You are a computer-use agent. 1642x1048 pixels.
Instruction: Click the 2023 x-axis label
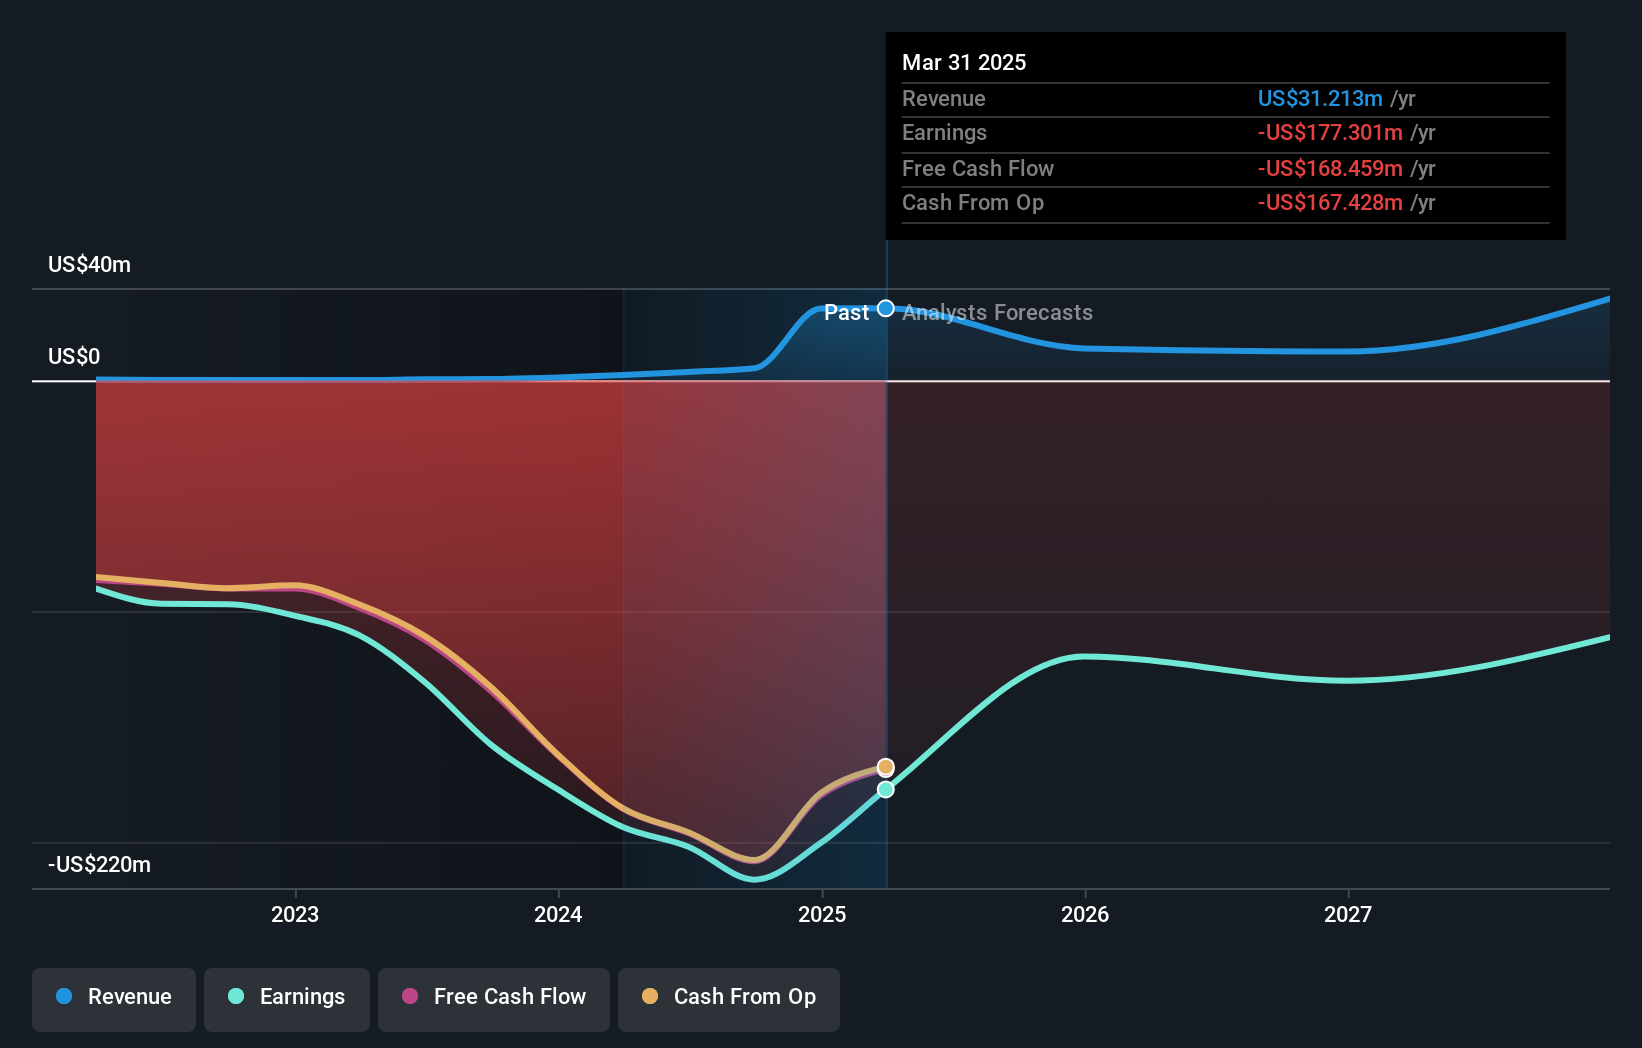pos(295,914)
